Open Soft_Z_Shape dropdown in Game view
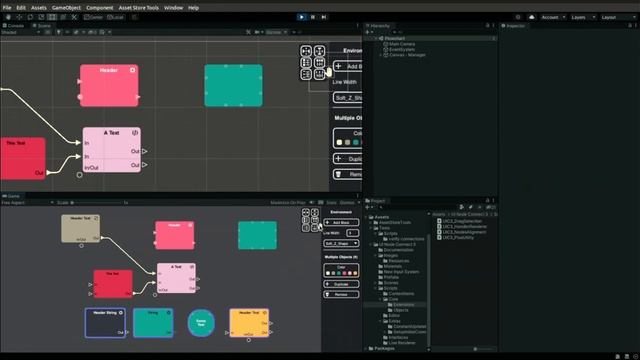Viewport: 640px width, 360px height. pyautogui.click(x=341, y=243)
